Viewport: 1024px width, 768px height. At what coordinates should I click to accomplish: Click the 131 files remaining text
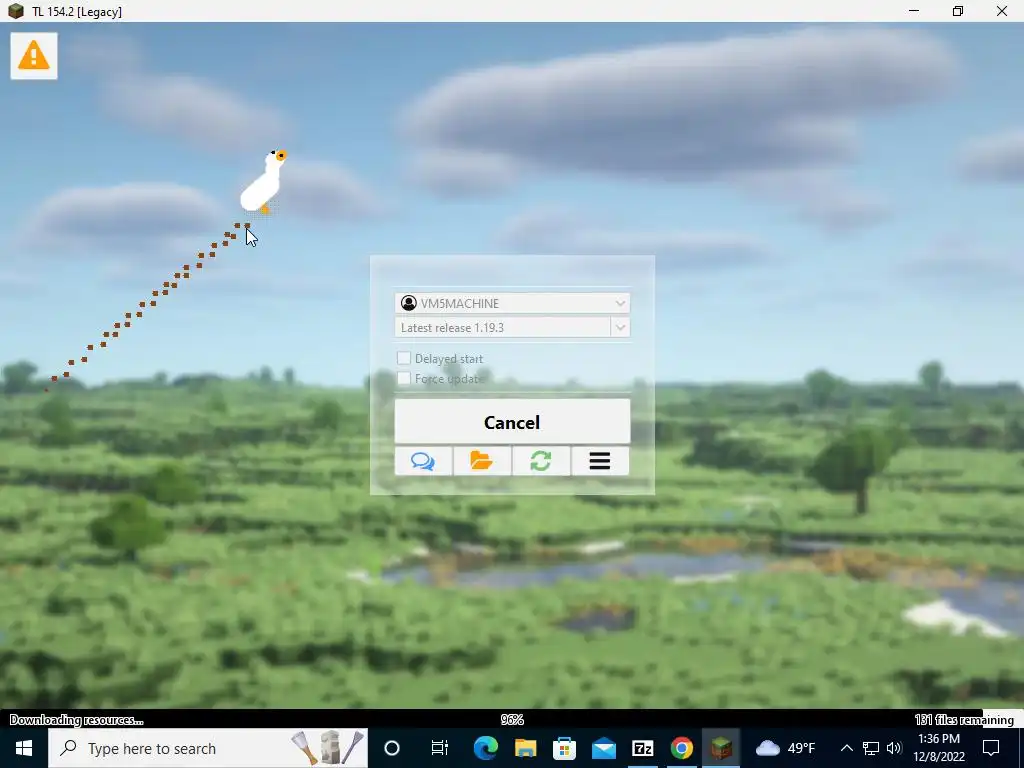click(x=965, y=720)
